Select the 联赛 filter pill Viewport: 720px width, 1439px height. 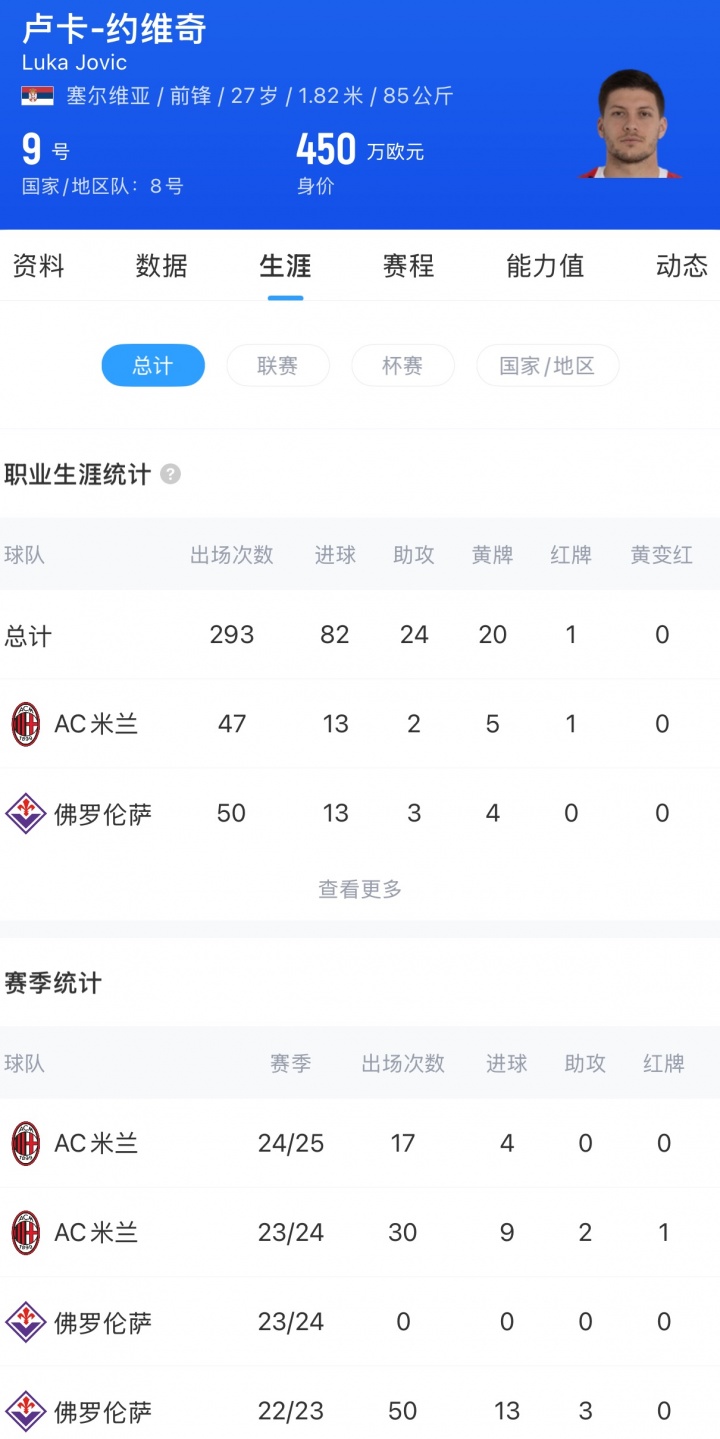pos(278,366)
